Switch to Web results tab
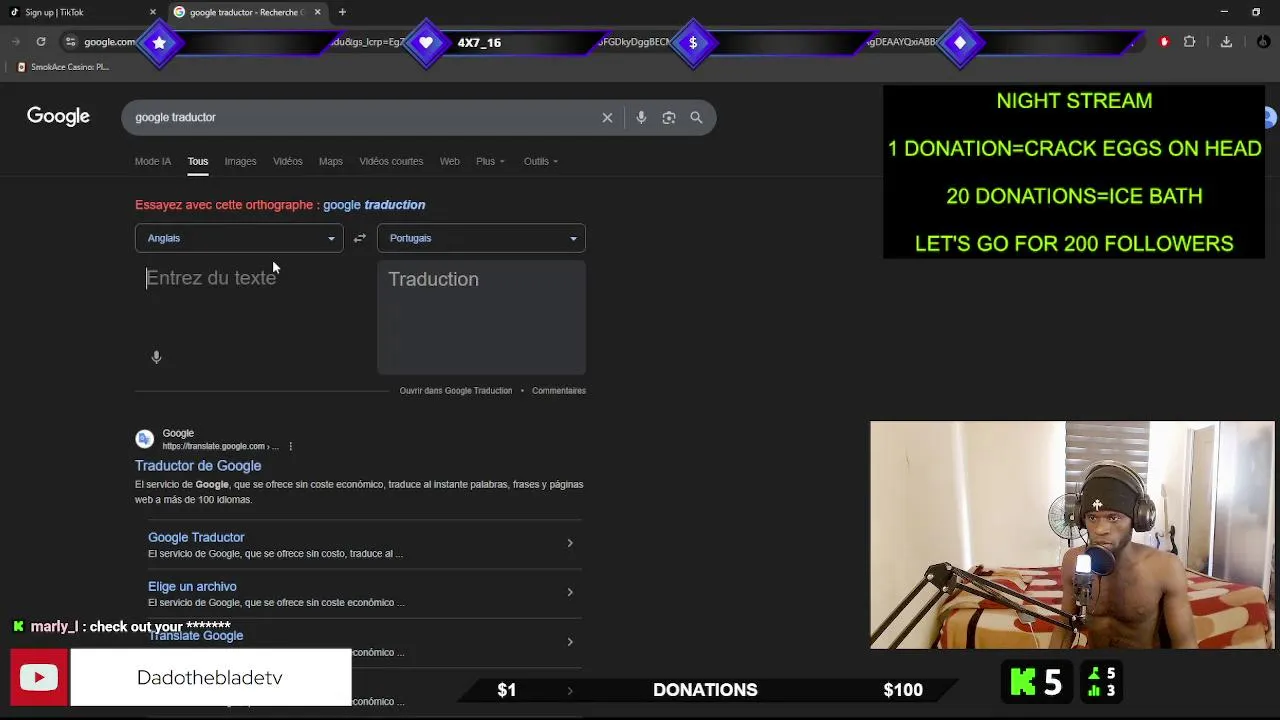 click(450, 161)
